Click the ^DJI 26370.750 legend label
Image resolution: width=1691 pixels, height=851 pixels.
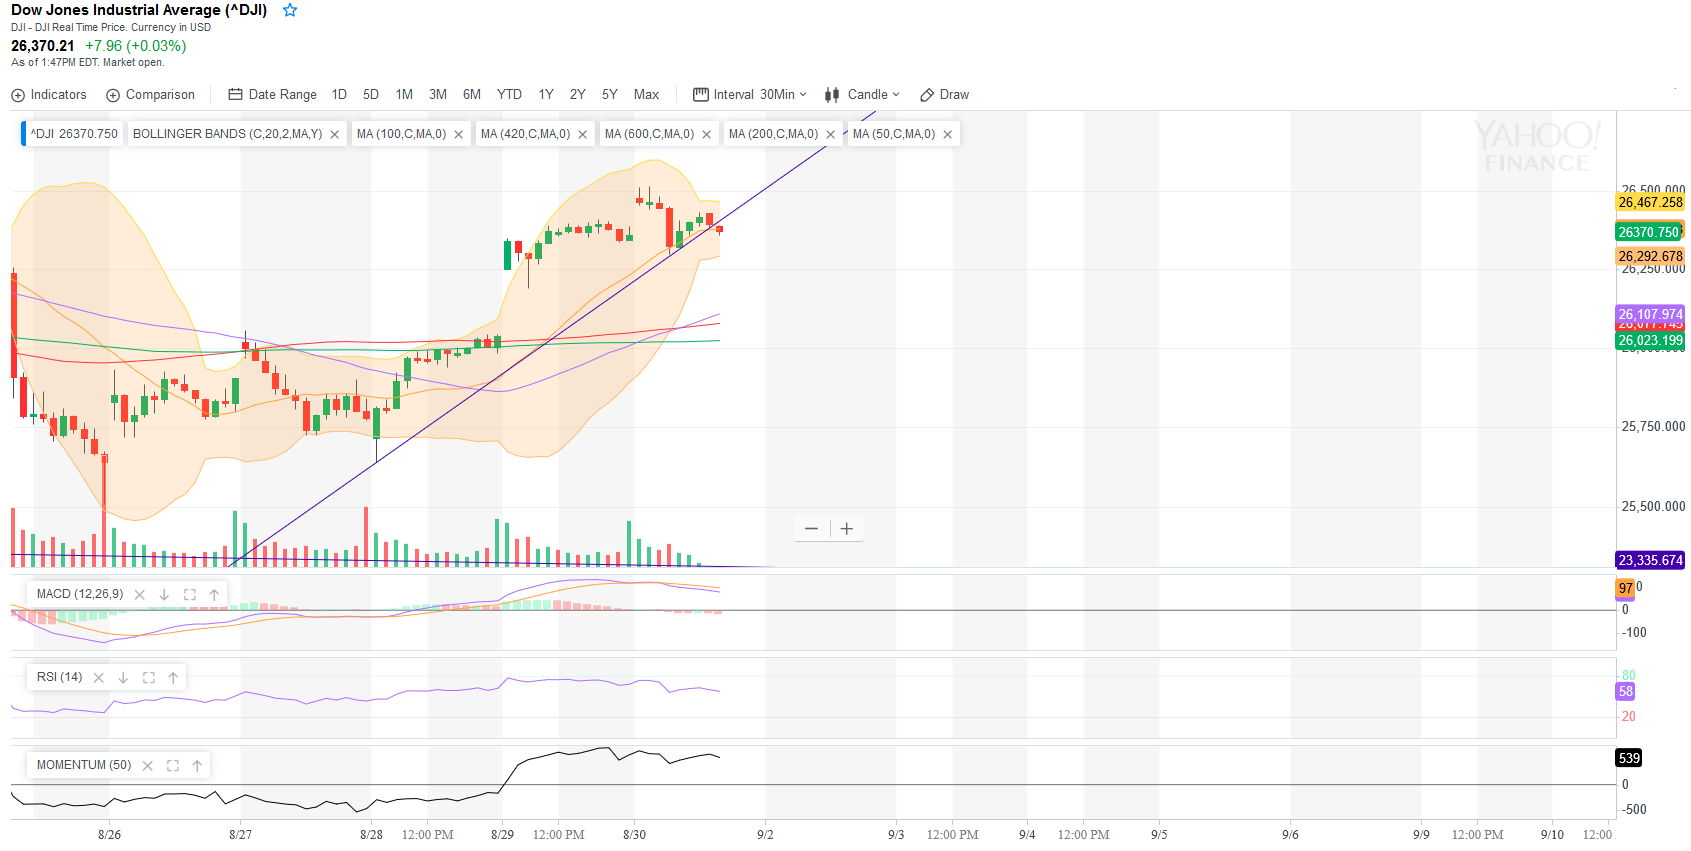pyautogui.click(x=74, y=134)
